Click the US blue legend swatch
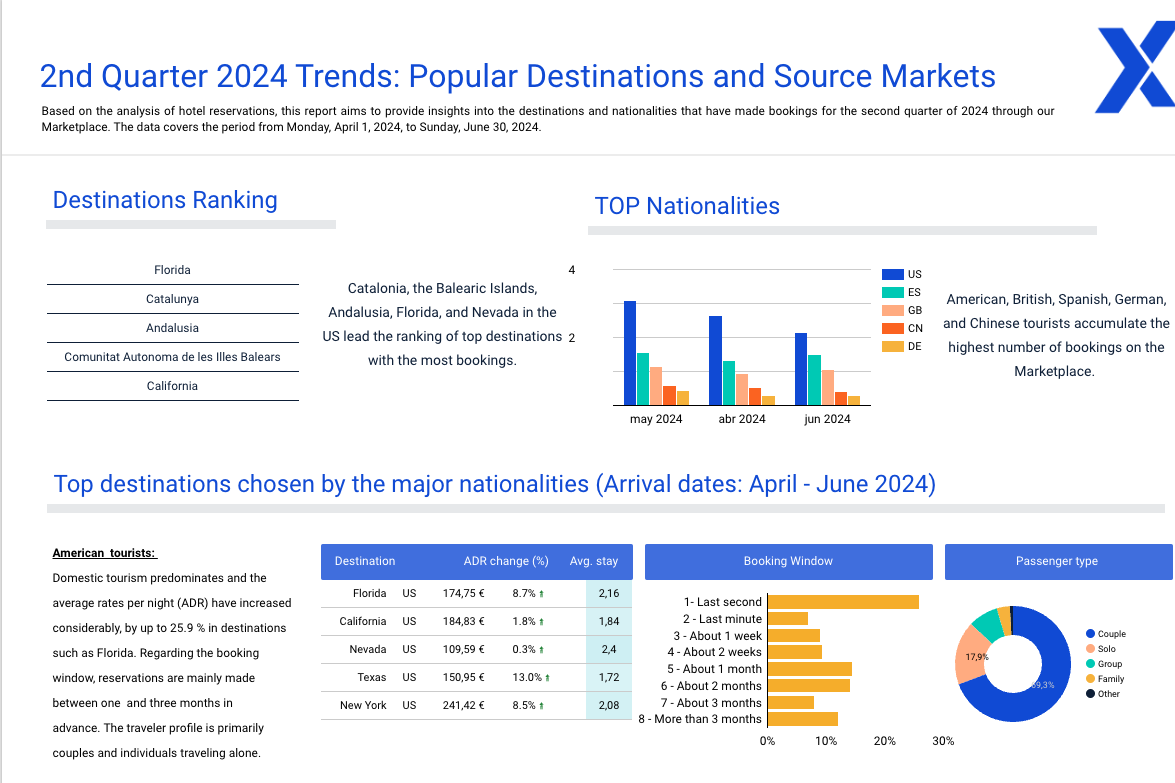 click(893, 274)
